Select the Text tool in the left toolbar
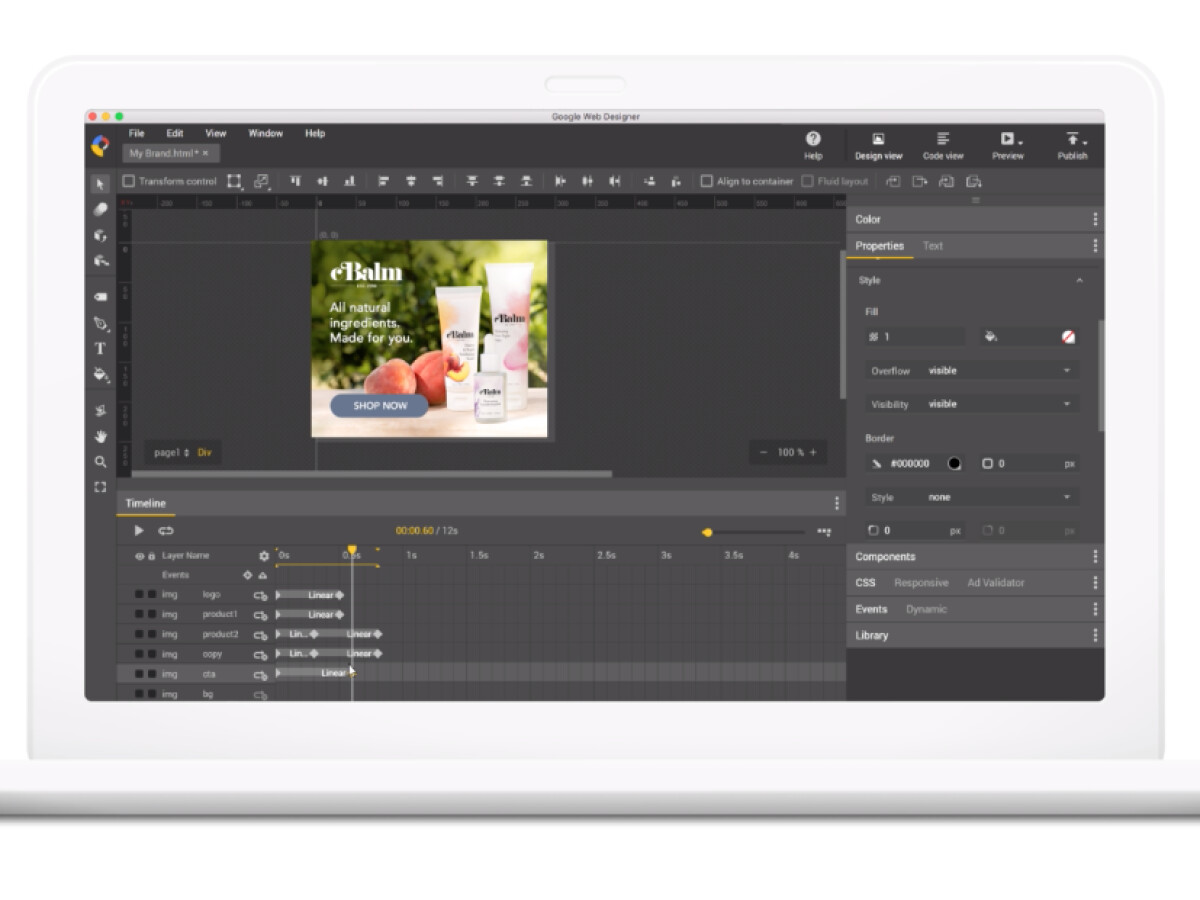Image resolution: width=1200 pixels, height=900 pixels. coord(100,349)
